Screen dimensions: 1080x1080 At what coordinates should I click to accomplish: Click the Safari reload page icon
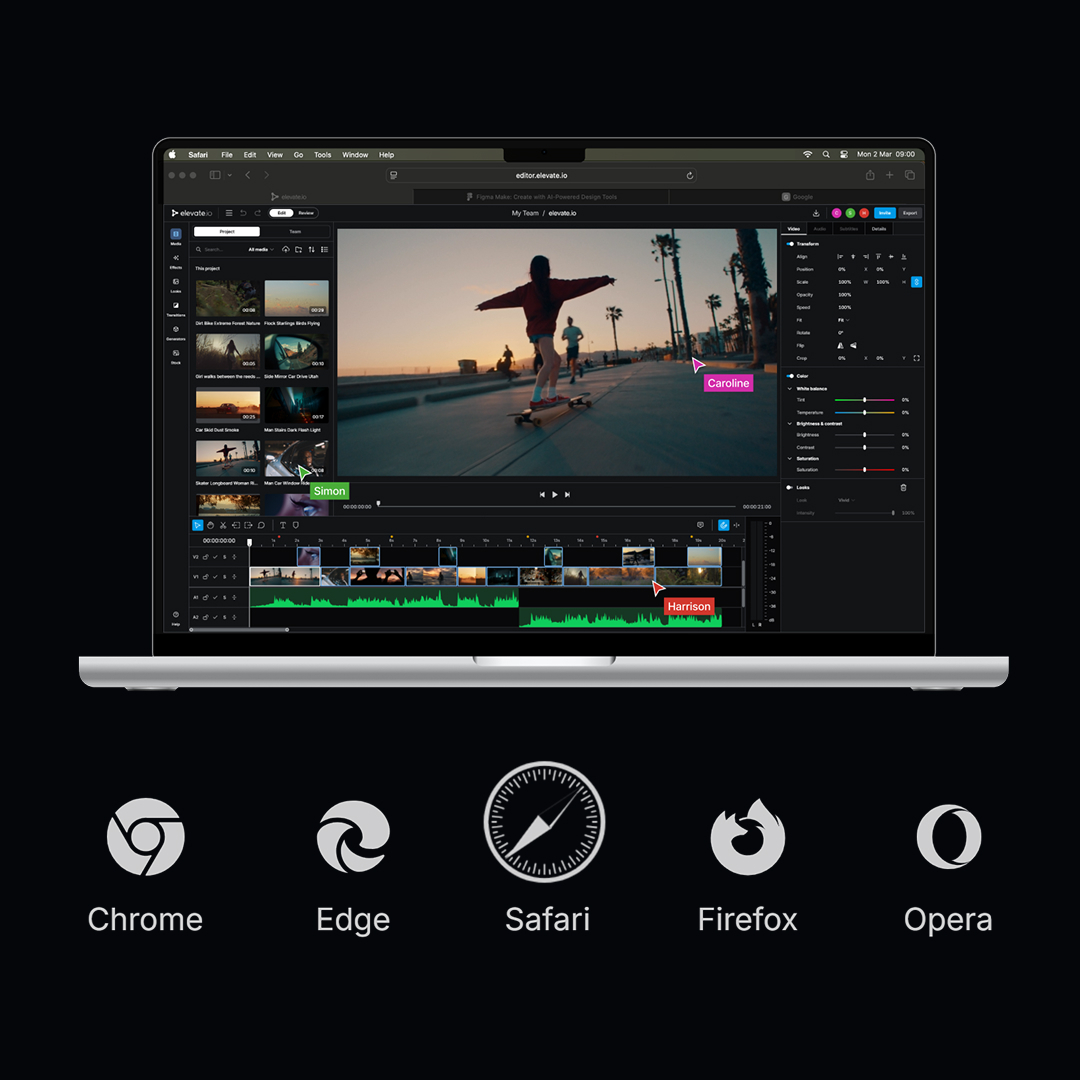point(689,176)
